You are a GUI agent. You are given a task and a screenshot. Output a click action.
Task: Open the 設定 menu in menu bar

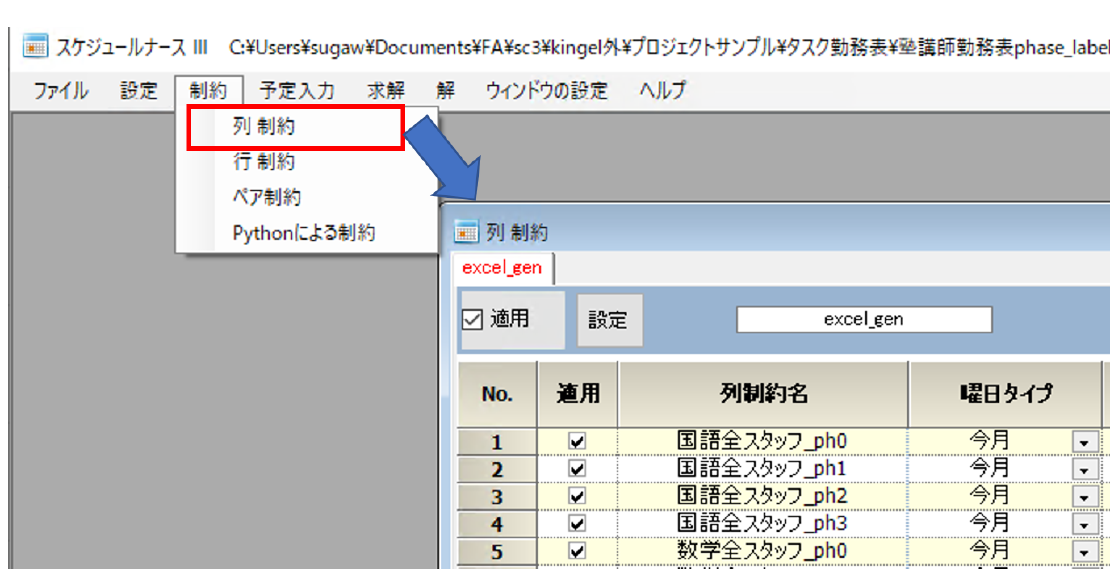(139, 91)
